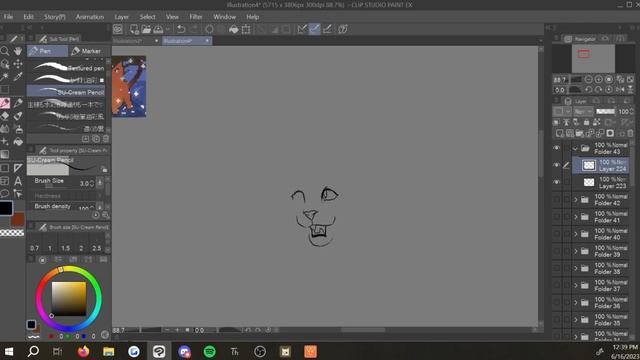This screenshot has width=640, height=360.
Task: Expand Folder 42 in layer list
Action: [576, 200]
